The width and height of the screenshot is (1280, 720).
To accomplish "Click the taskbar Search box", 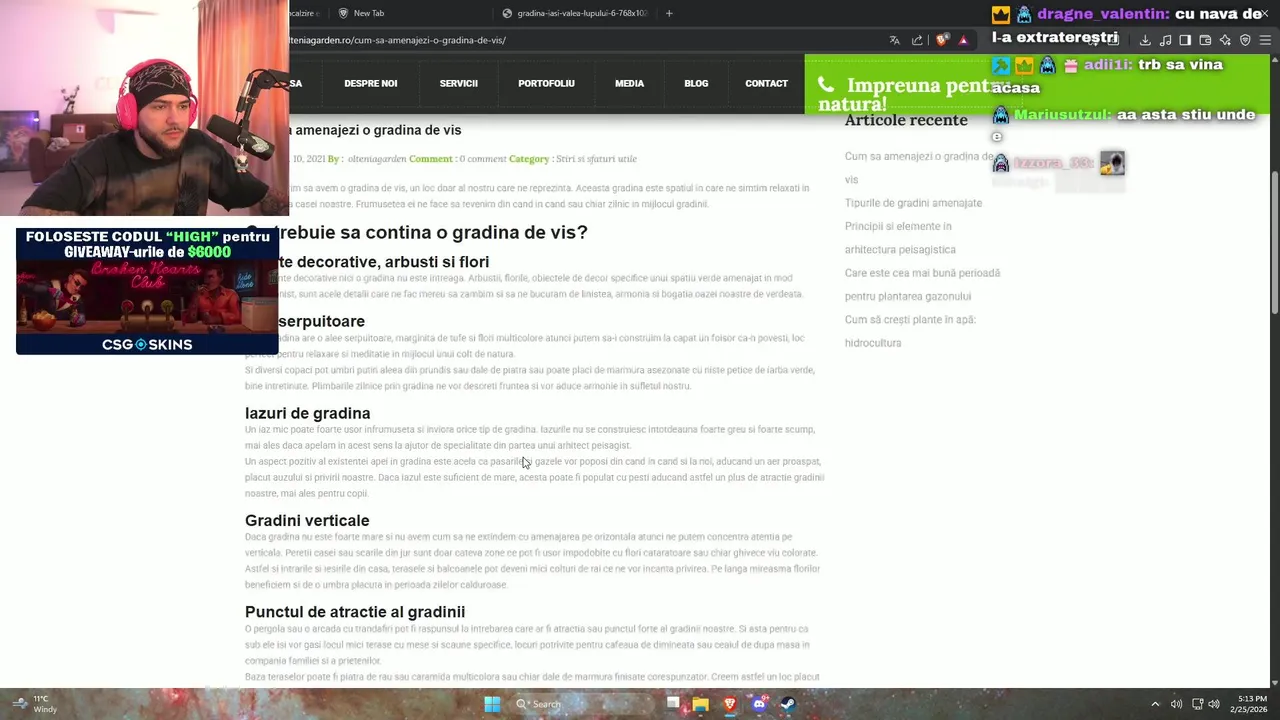I will (x=582, y=704).
